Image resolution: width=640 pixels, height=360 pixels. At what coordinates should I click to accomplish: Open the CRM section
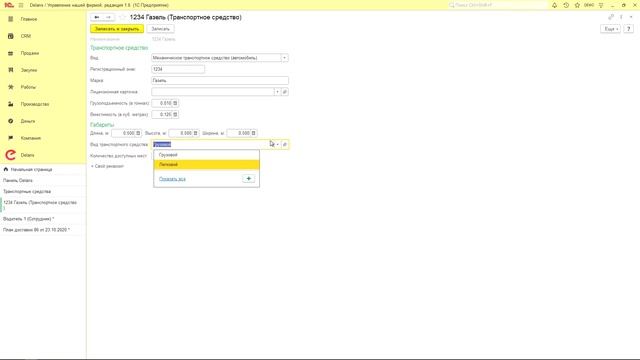click(26, 36)
